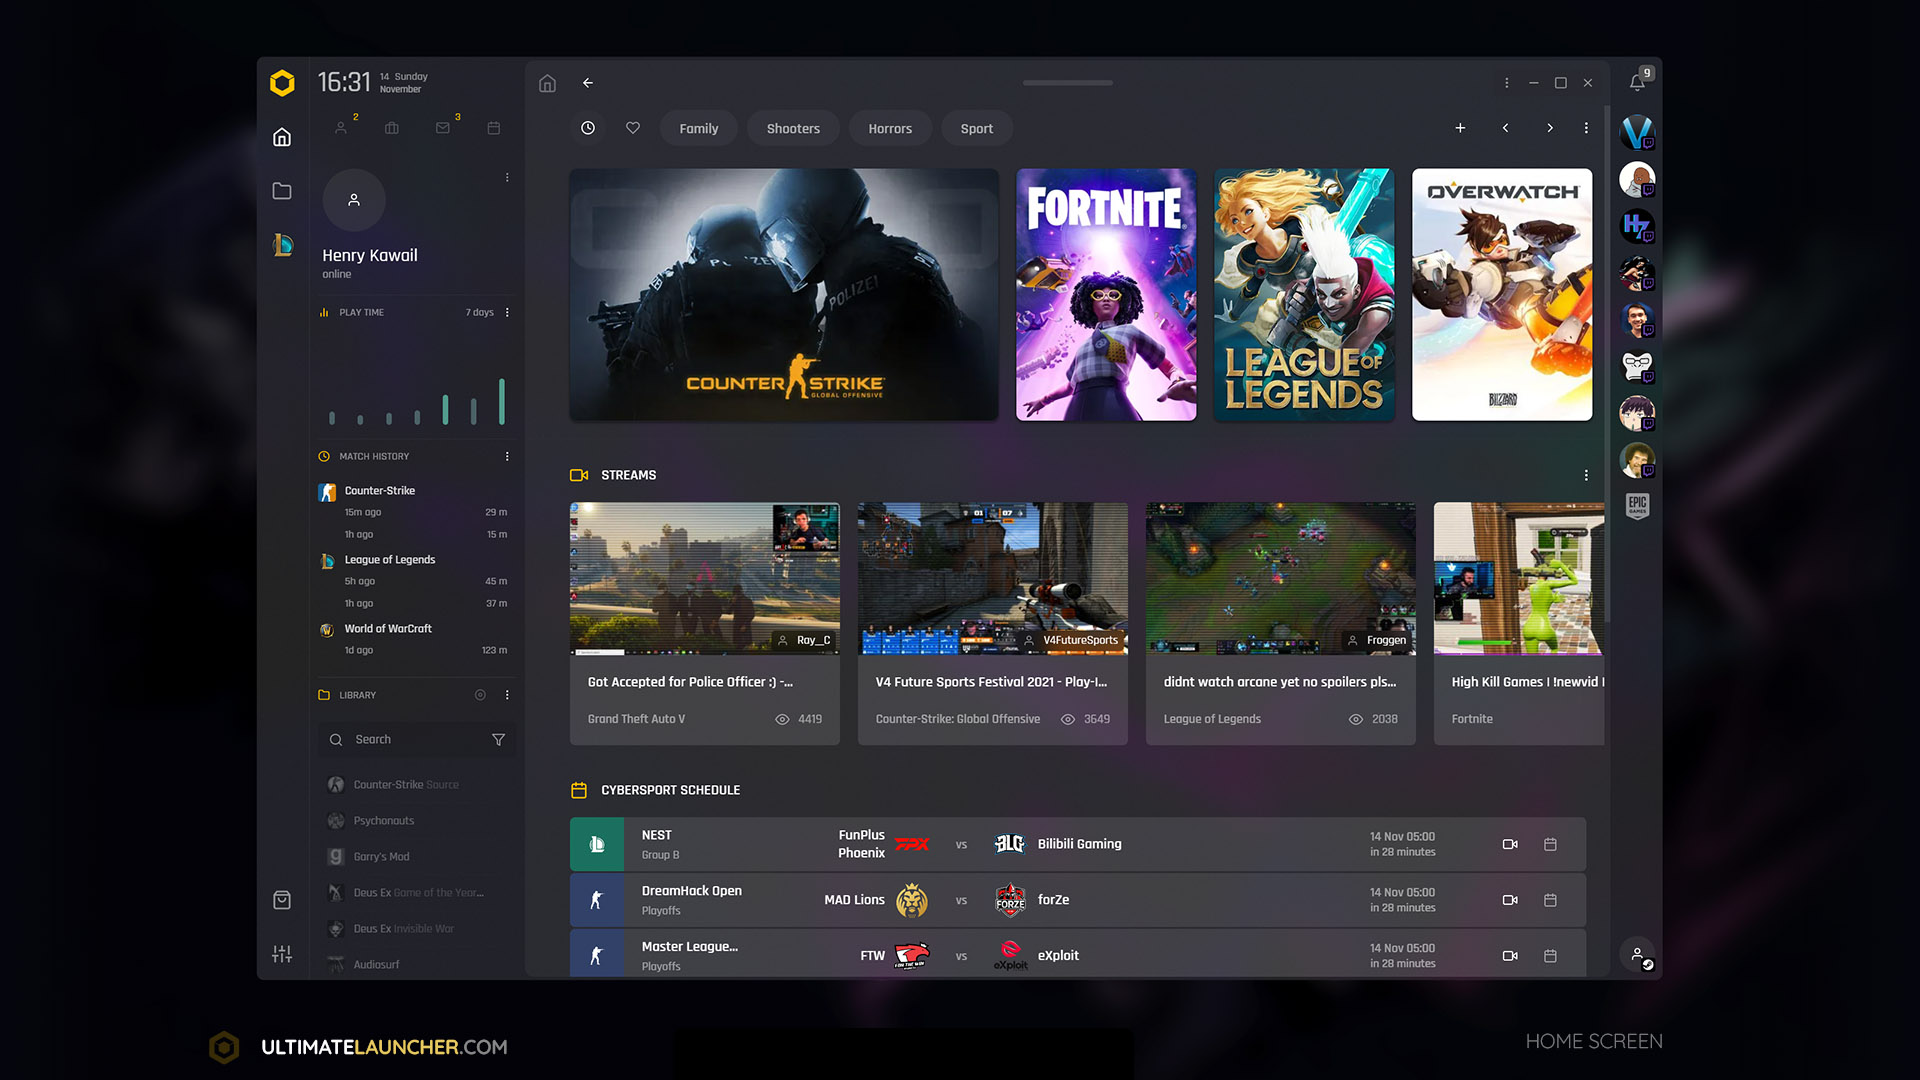Add DreamHack Open match to calendar
This screenshot has height=1080, width=1920.
(1550, 901)
